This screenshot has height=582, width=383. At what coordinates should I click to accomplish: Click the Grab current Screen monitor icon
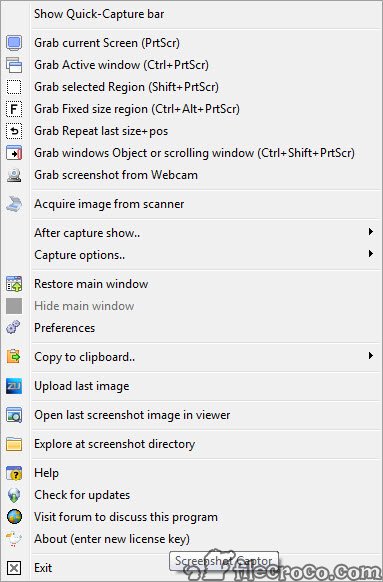[x=14, y=43]
